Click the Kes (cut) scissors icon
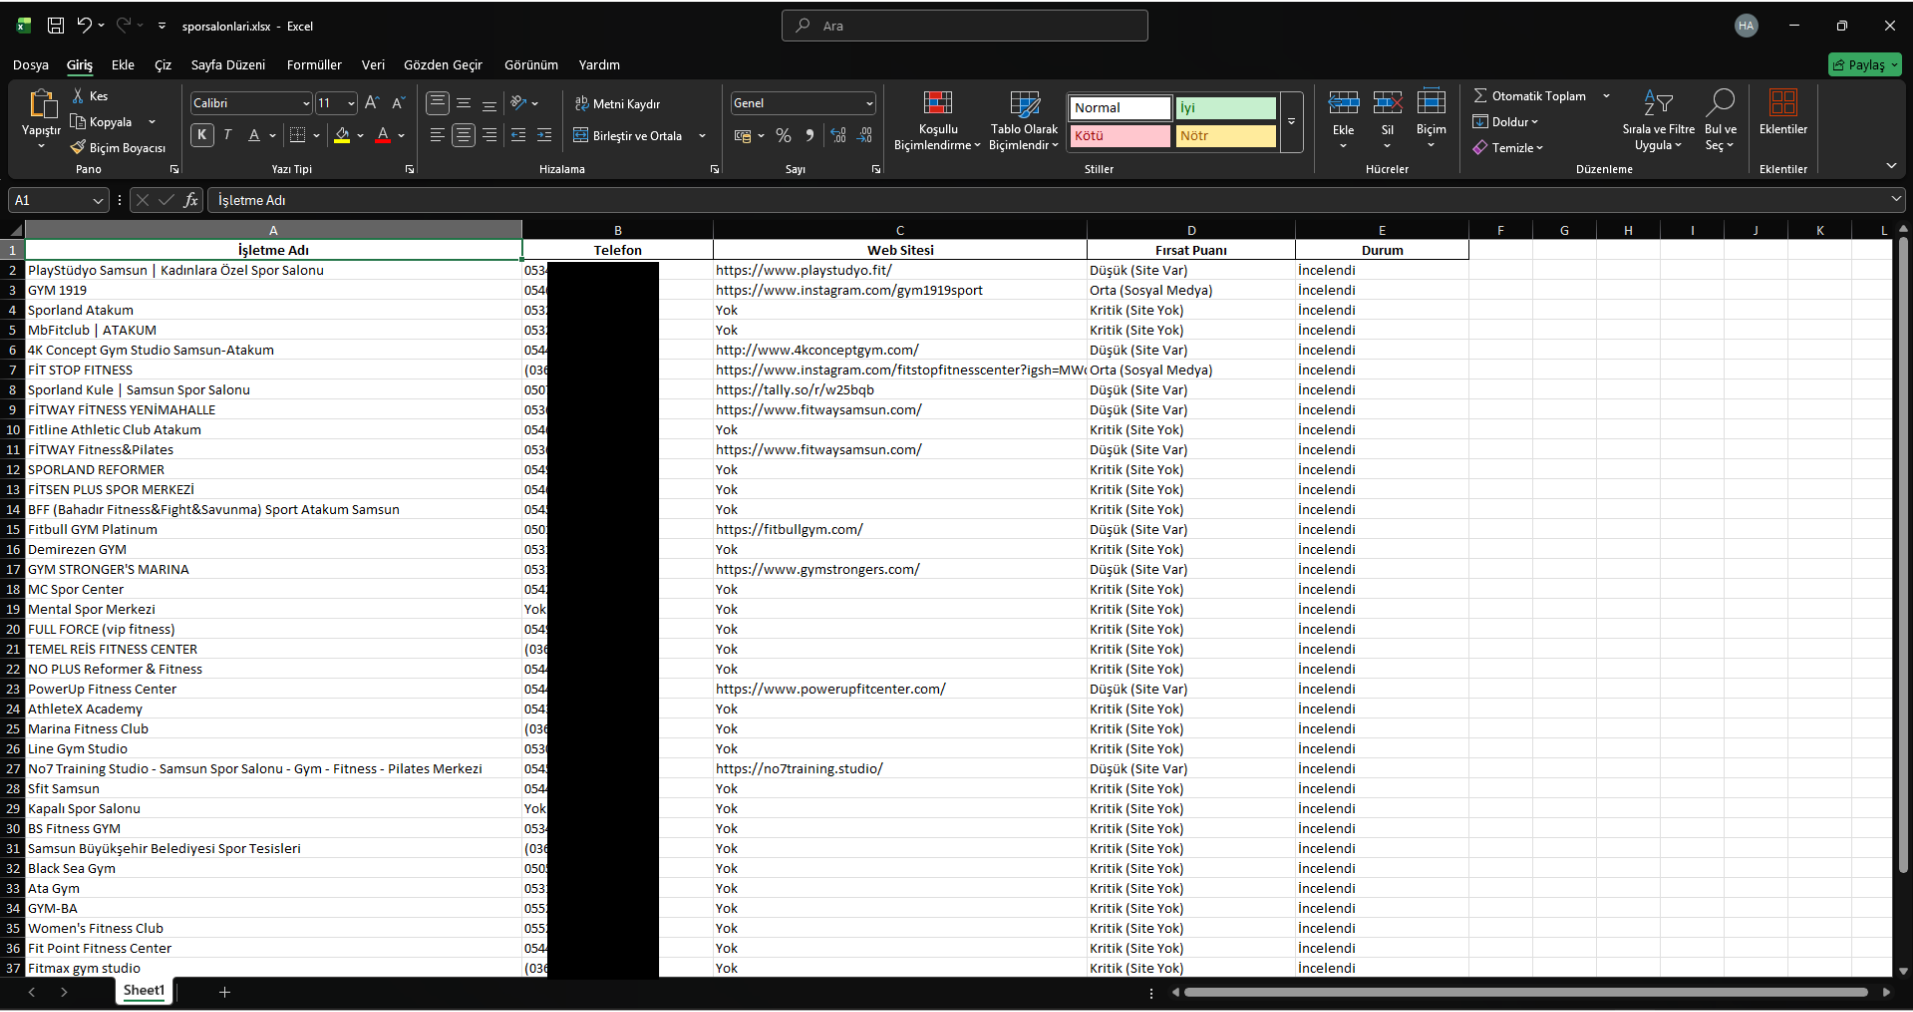Screen dimensions: 1913x1012 (78, 96)
